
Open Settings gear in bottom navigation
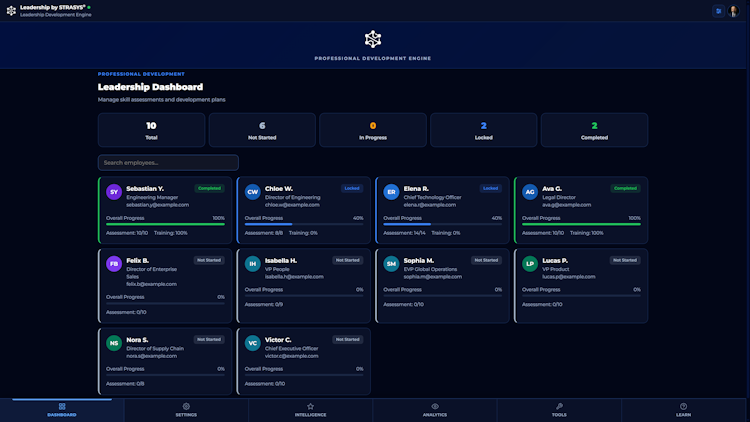click(x=186, y=406)
